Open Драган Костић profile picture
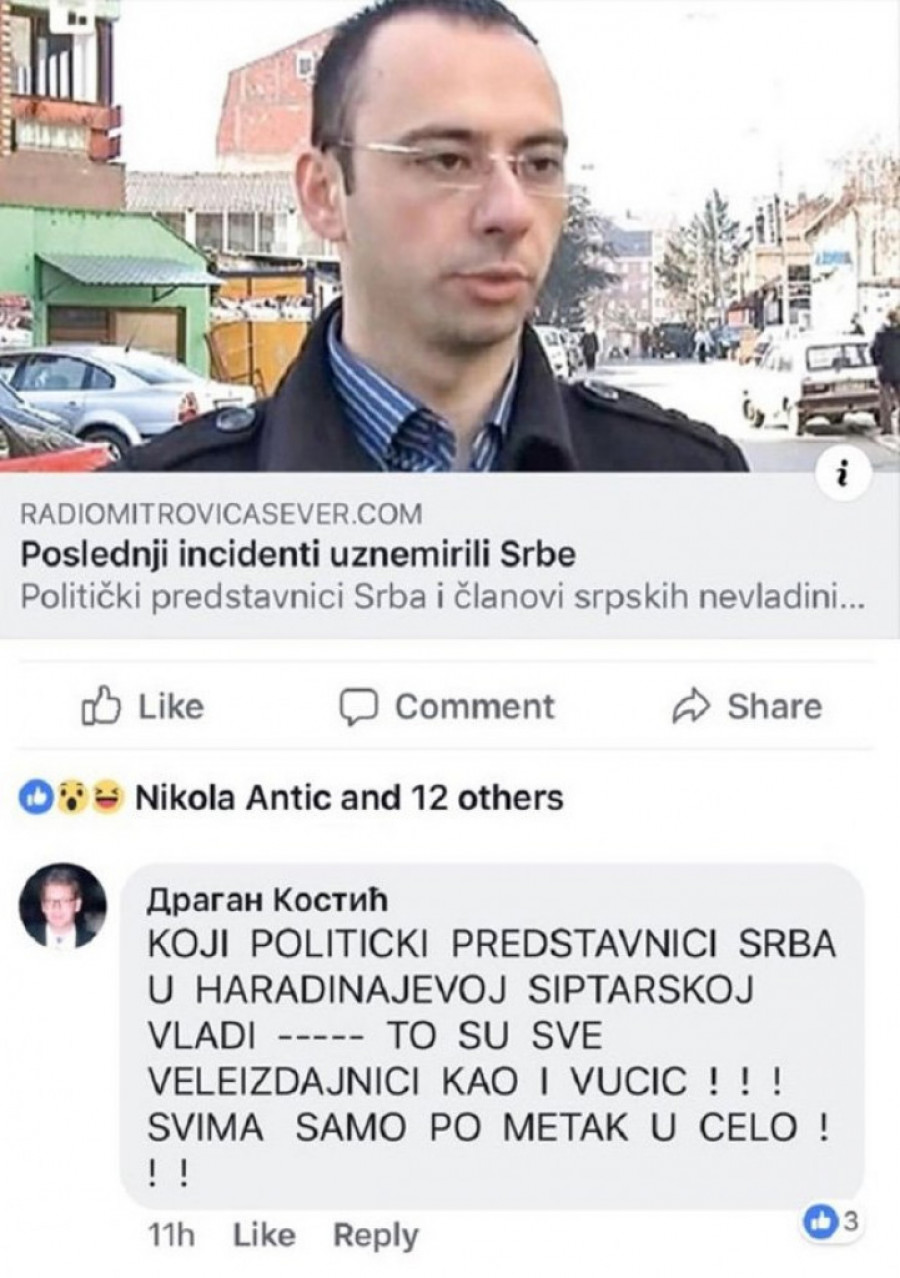Viewport: 900px width, 1278px height. 62,907
